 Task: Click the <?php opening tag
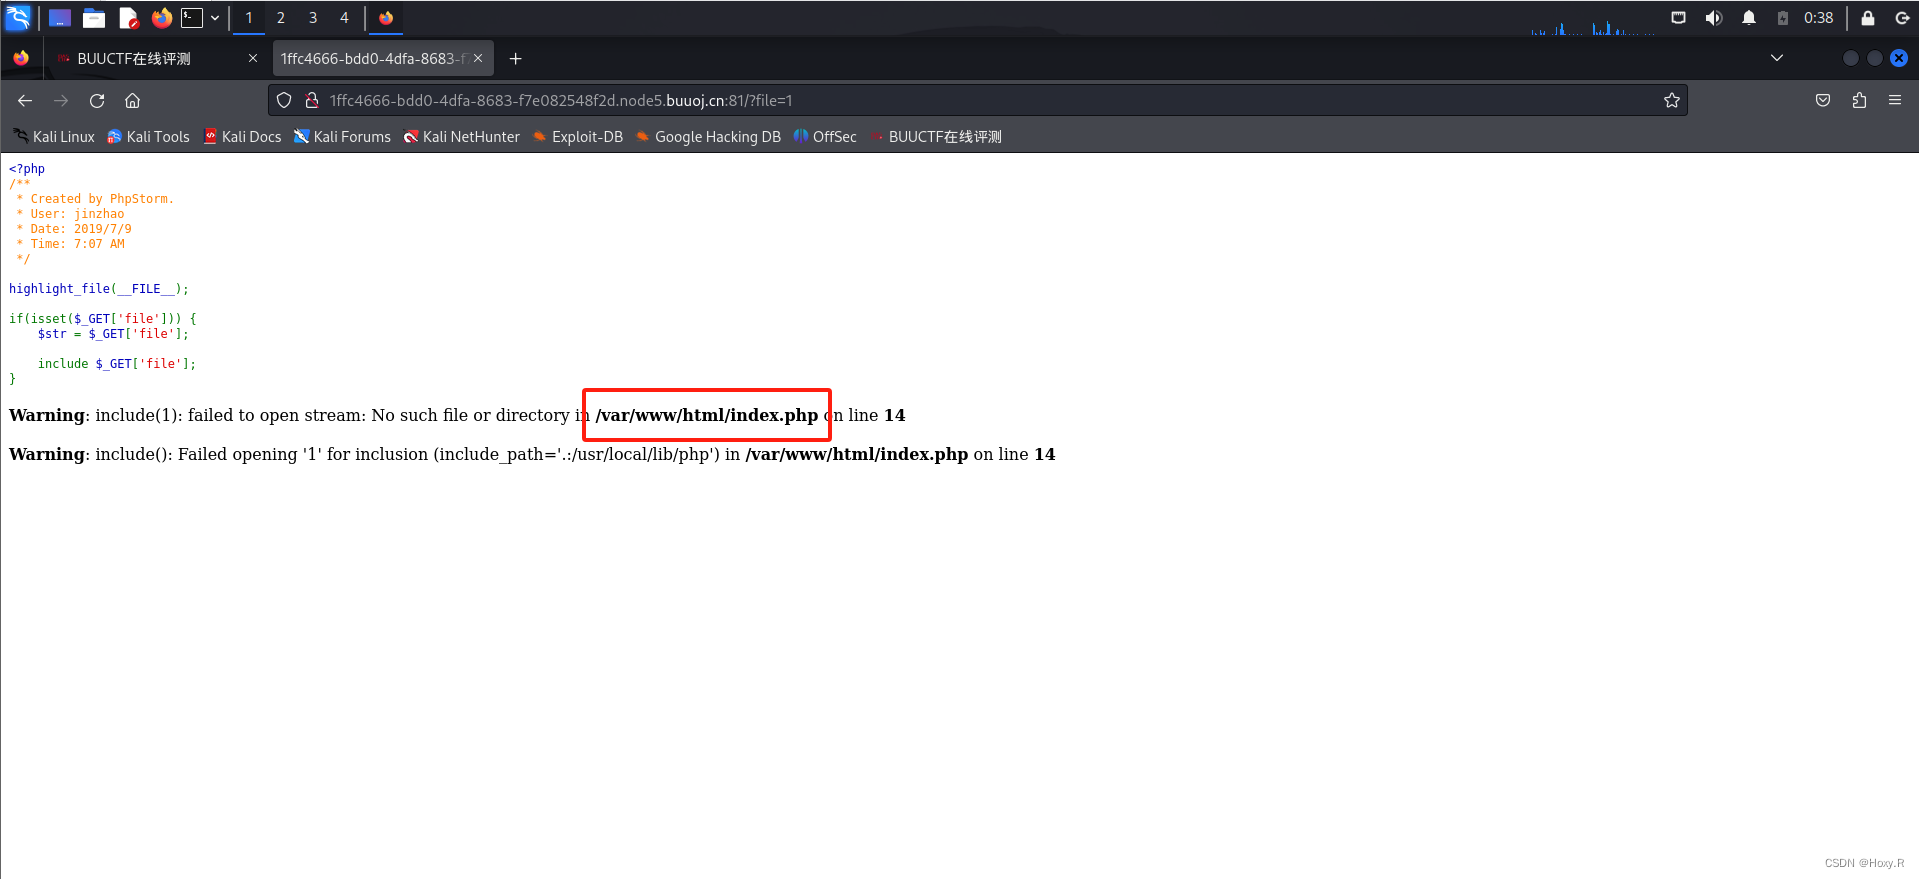point(27,169)
